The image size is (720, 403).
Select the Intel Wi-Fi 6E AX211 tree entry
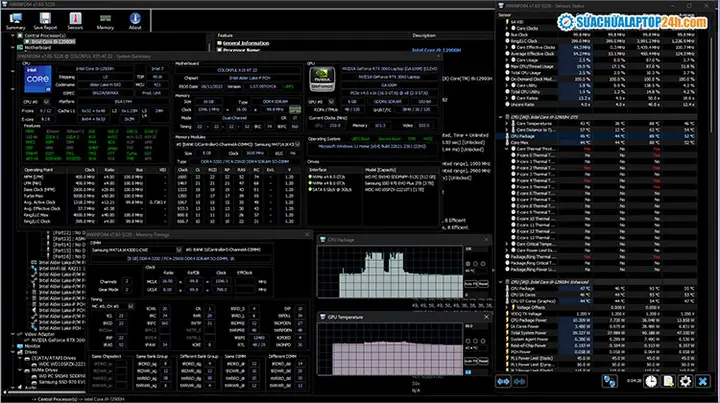point(62,269)
